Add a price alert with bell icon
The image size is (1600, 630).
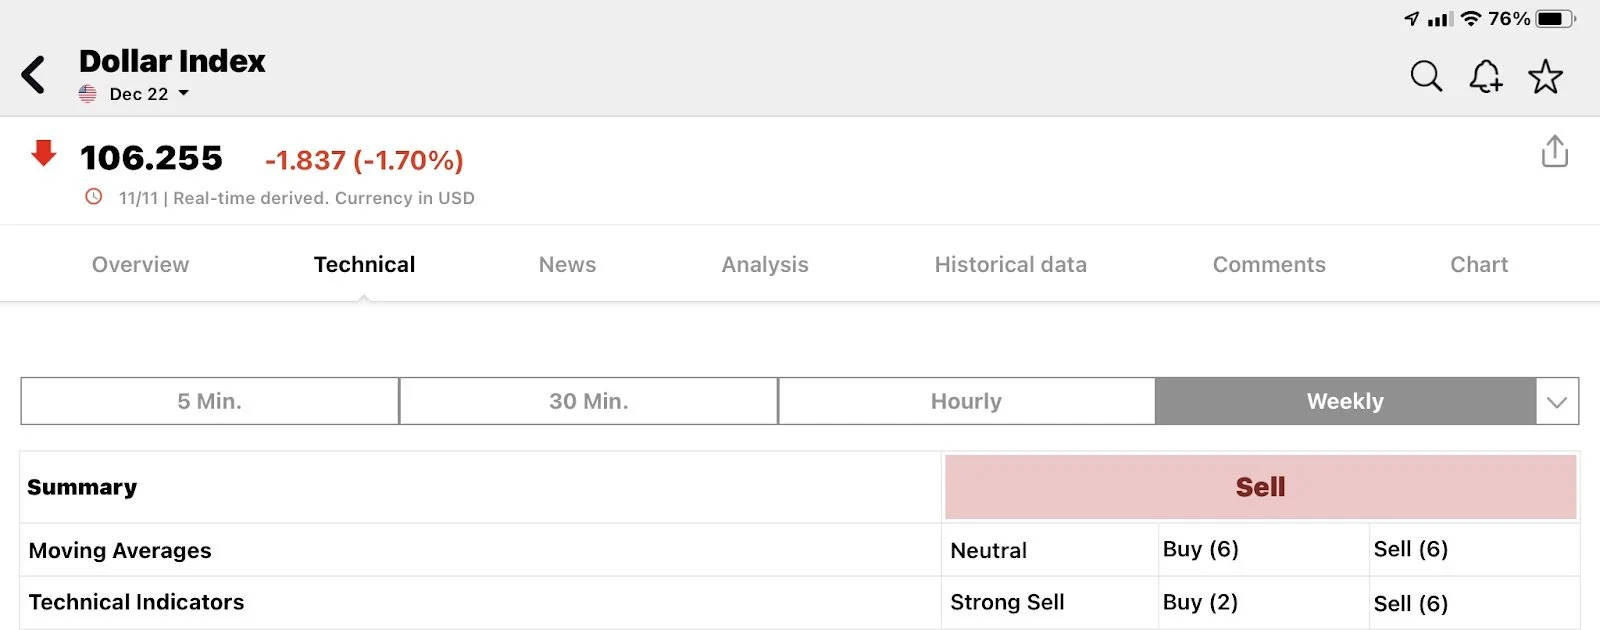[1485, 76]
